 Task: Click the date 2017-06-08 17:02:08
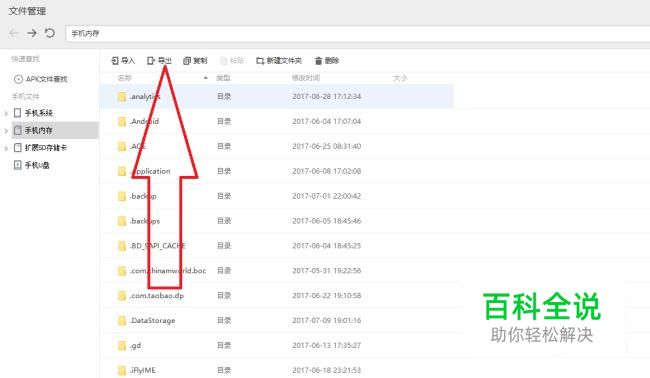[327, 171]
